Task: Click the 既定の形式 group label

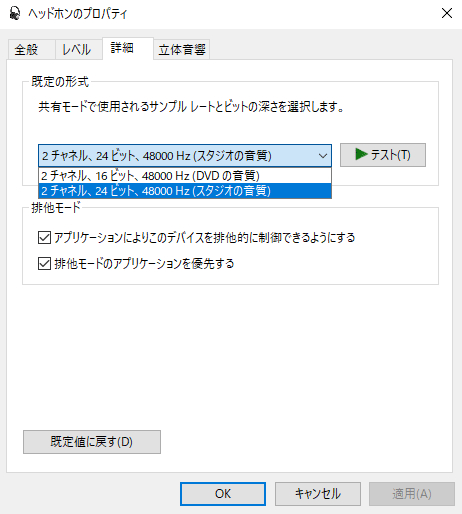Action: tap(60, 82)
